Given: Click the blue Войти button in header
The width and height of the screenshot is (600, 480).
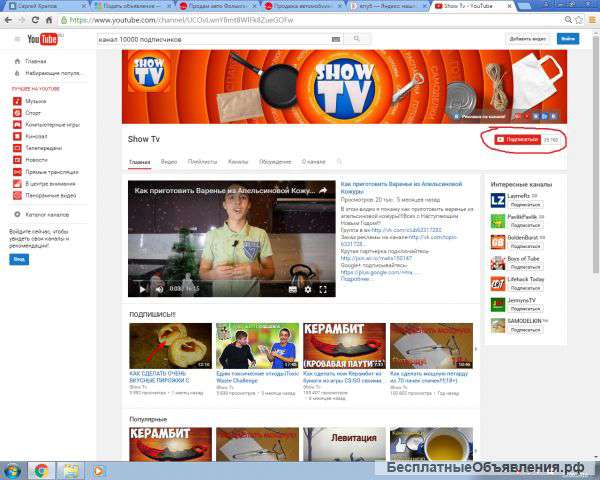Looking at the screenshot, I should pos(568,39).
